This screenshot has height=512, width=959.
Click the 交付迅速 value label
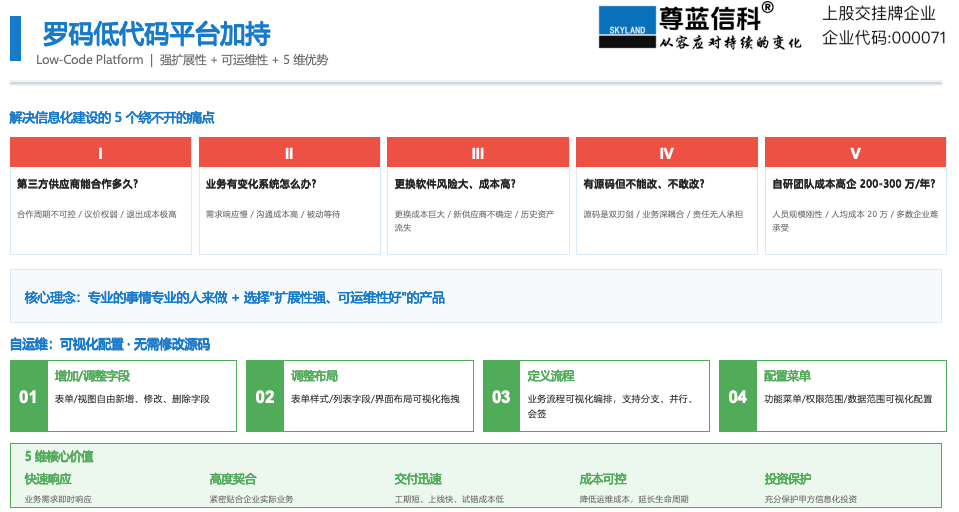click(x=418, y=479)
